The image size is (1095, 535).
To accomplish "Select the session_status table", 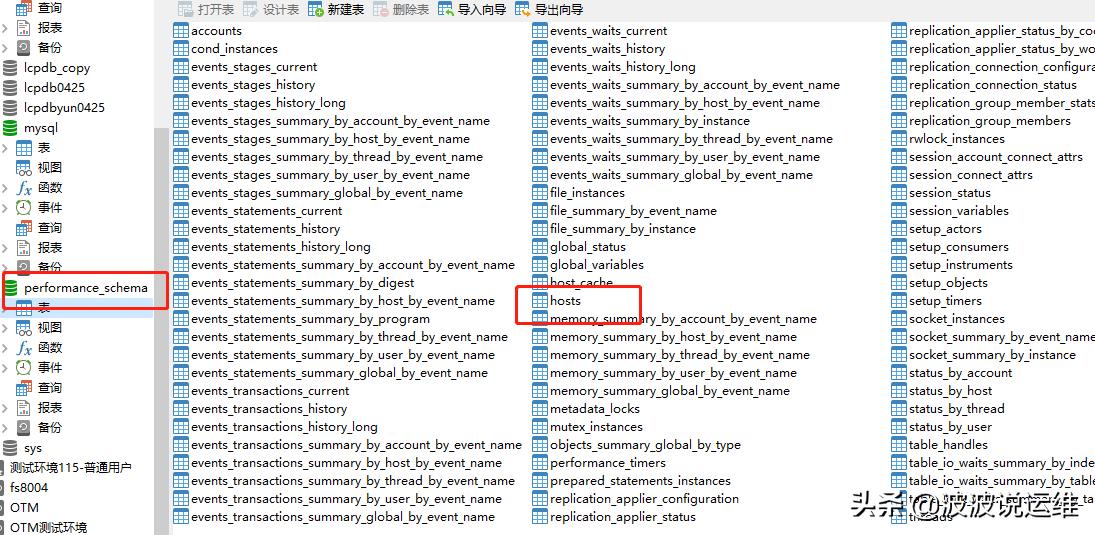I will pos(950,193).
